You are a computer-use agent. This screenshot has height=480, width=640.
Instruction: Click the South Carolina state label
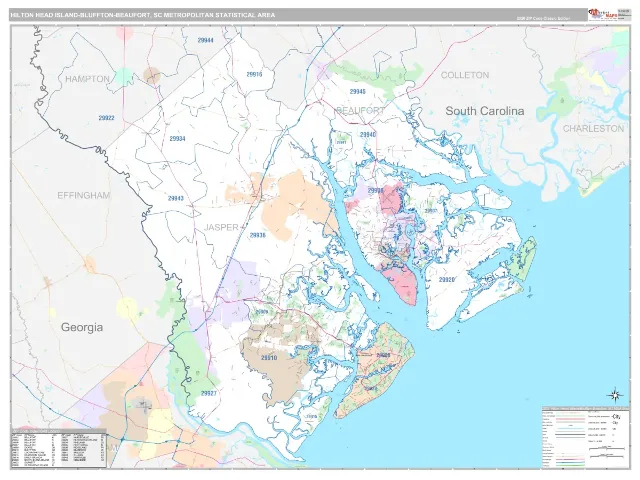tap(485, 111)
